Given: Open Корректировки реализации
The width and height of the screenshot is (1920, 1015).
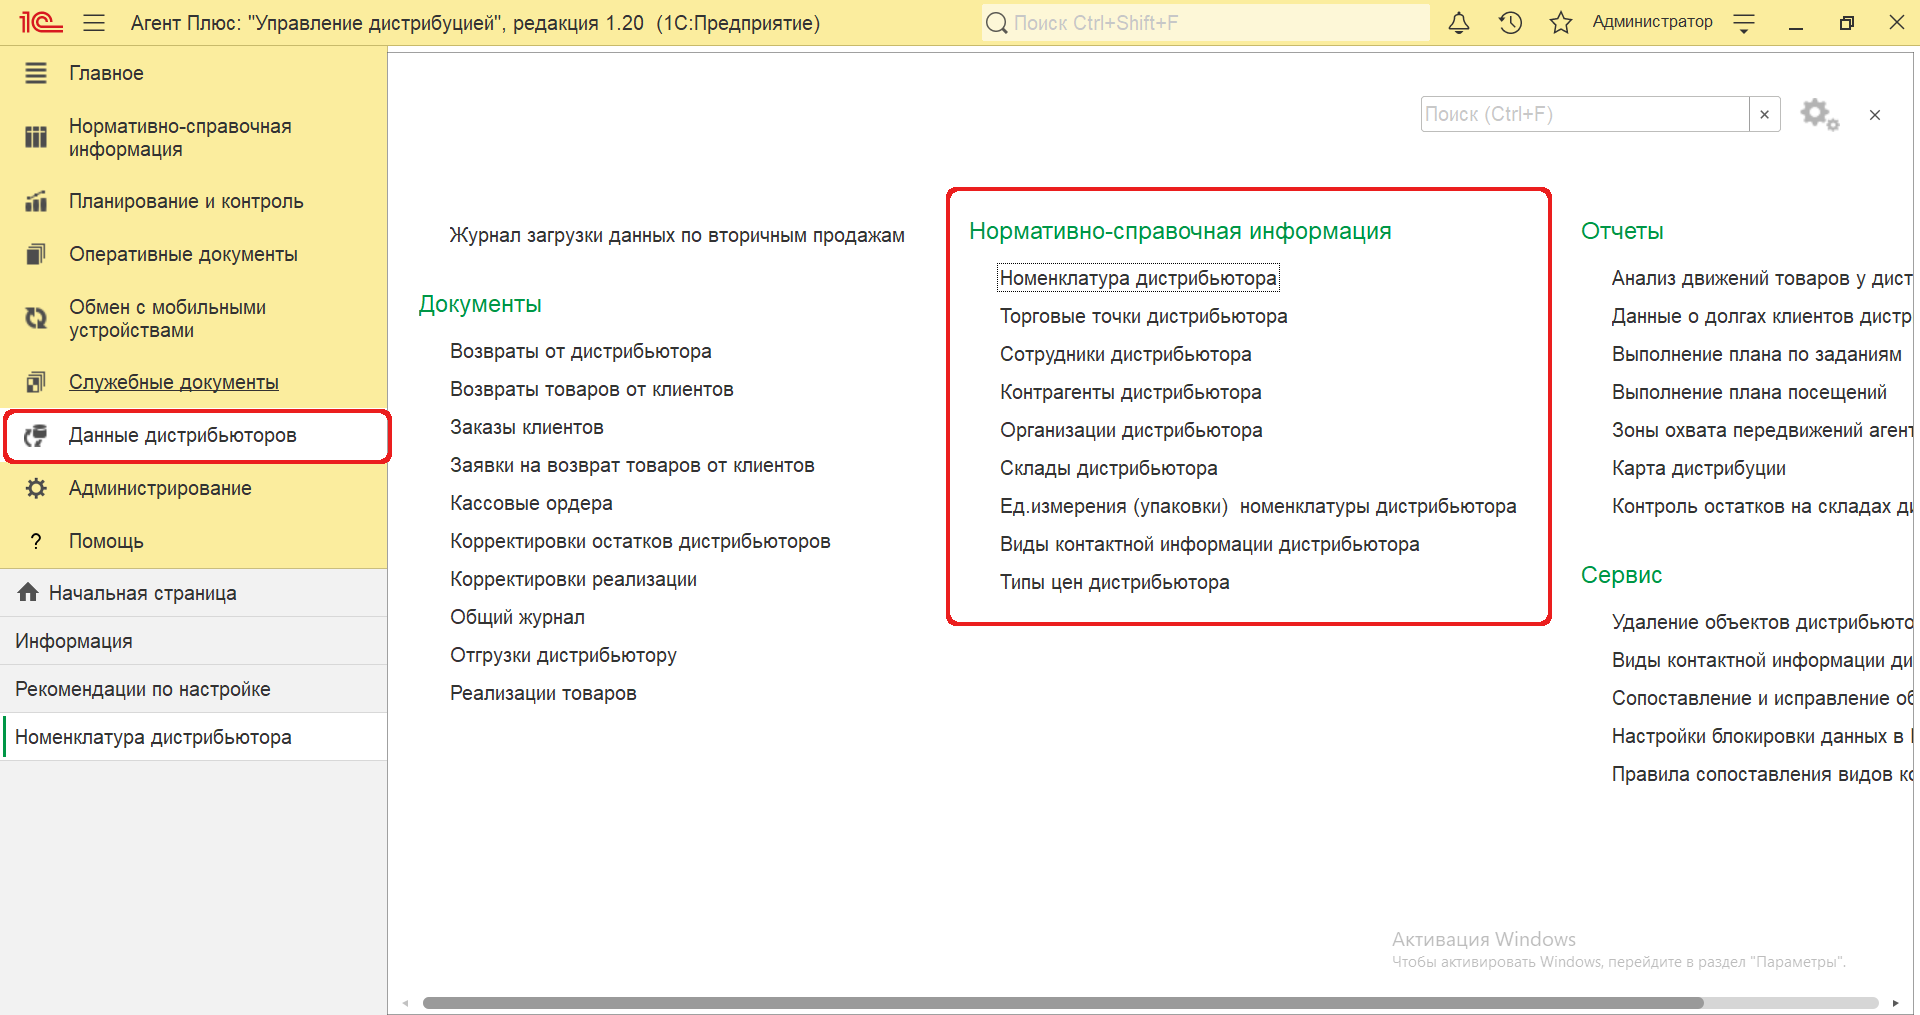Looking at the screenshot, I should pos(573,579).
